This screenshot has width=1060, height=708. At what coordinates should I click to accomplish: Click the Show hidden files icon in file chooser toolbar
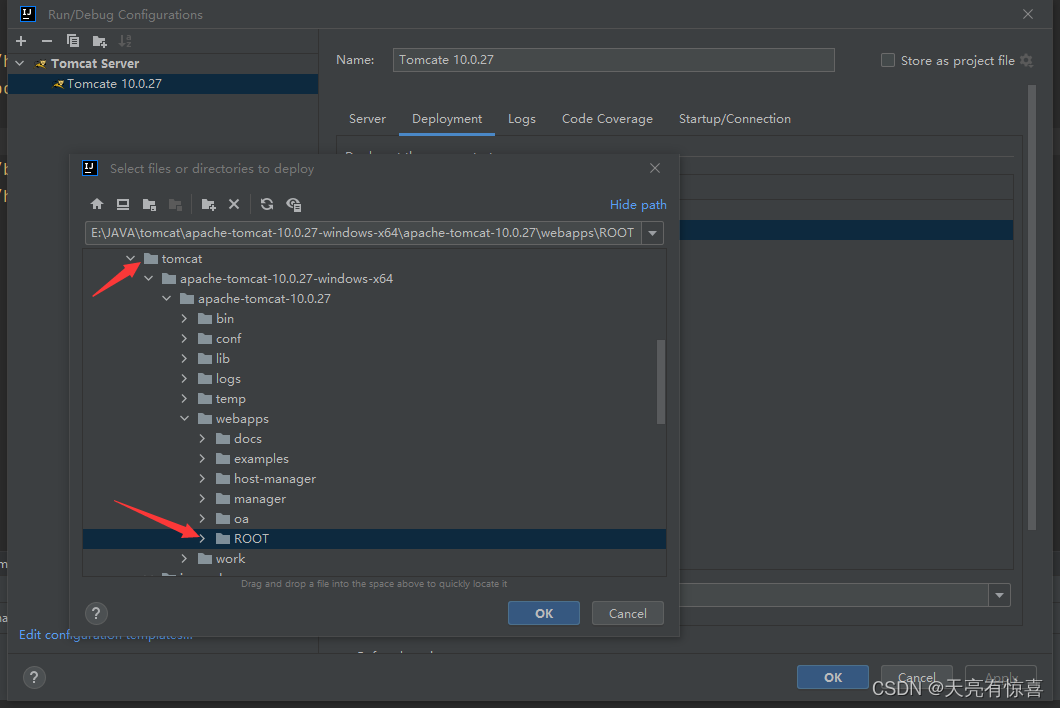tap(293, 204)
